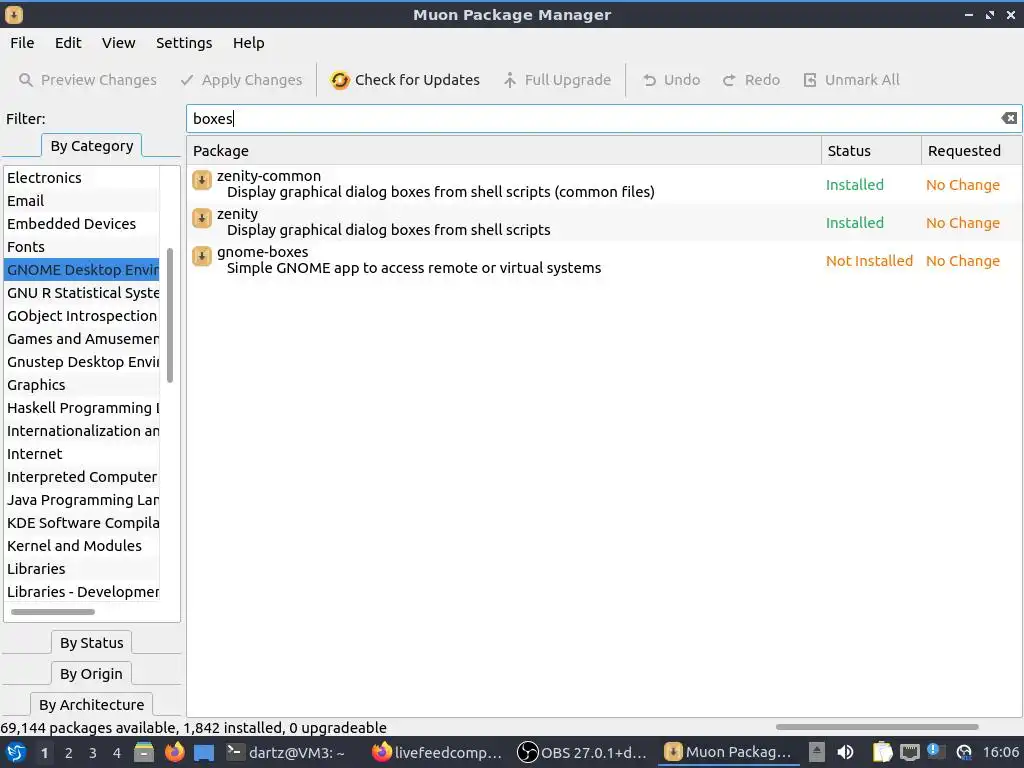This screenshot has height=768, width=1024.
Task: Open the File menu
Action: tap(22, 43)
